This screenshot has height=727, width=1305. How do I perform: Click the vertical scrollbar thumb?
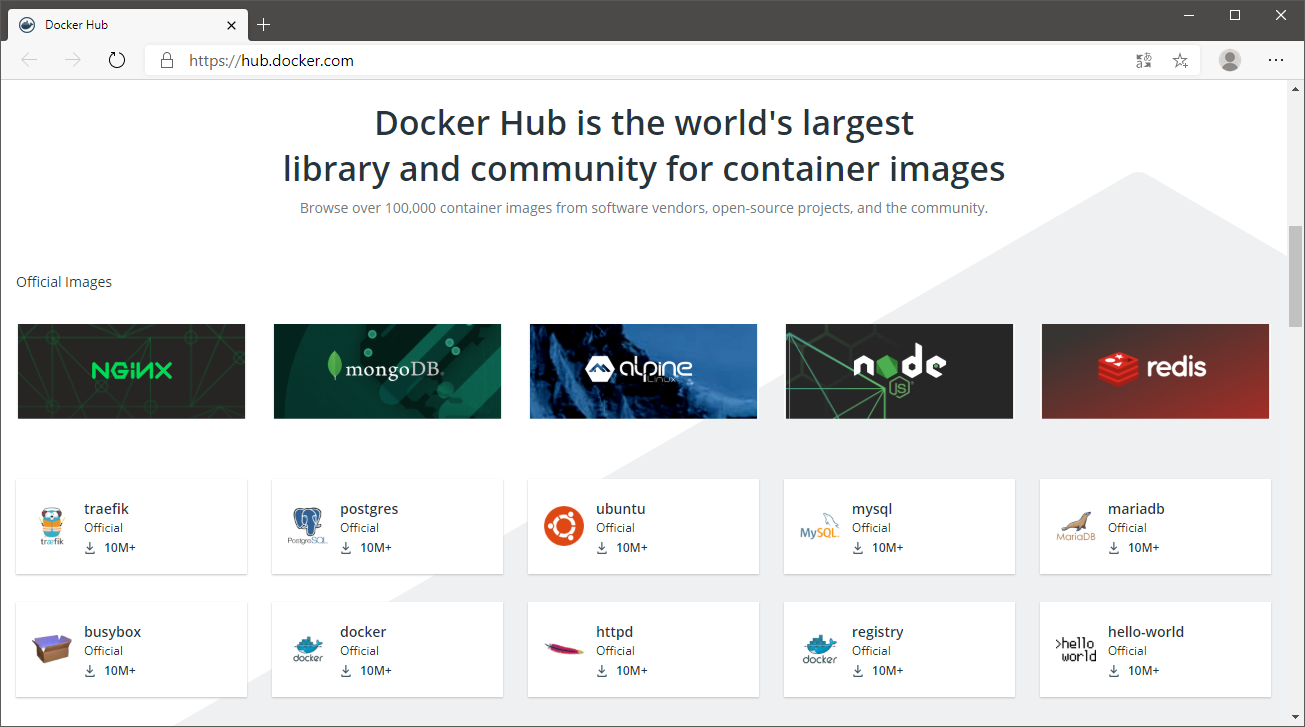[1295, 277]
